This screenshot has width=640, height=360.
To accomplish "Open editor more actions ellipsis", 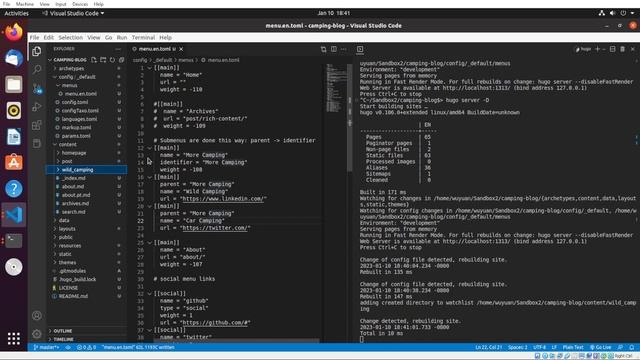I will pos(344,49).
